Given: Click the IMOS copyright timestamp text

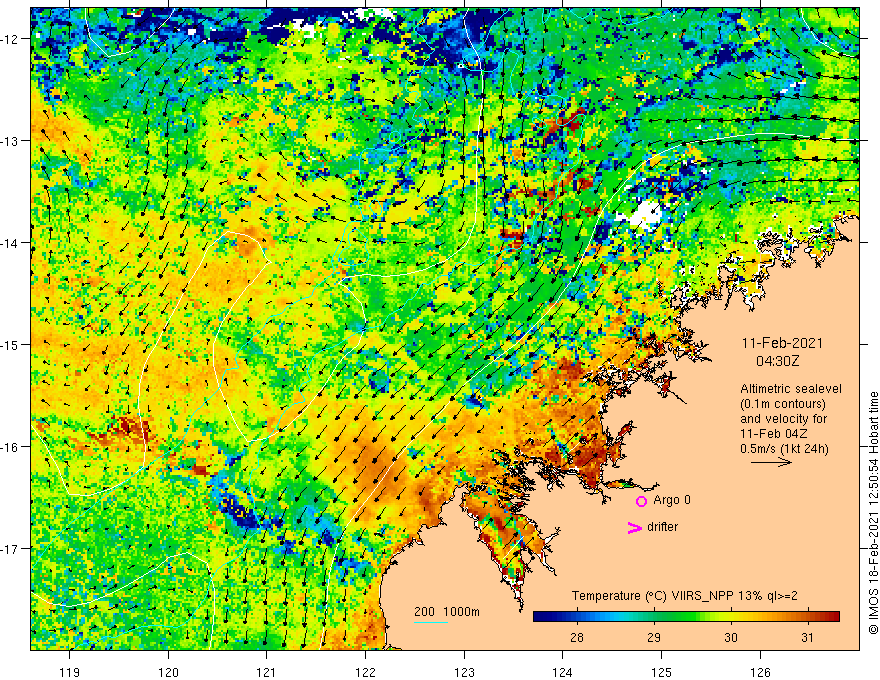Looking at the screenshot, I should coord(873,513).
